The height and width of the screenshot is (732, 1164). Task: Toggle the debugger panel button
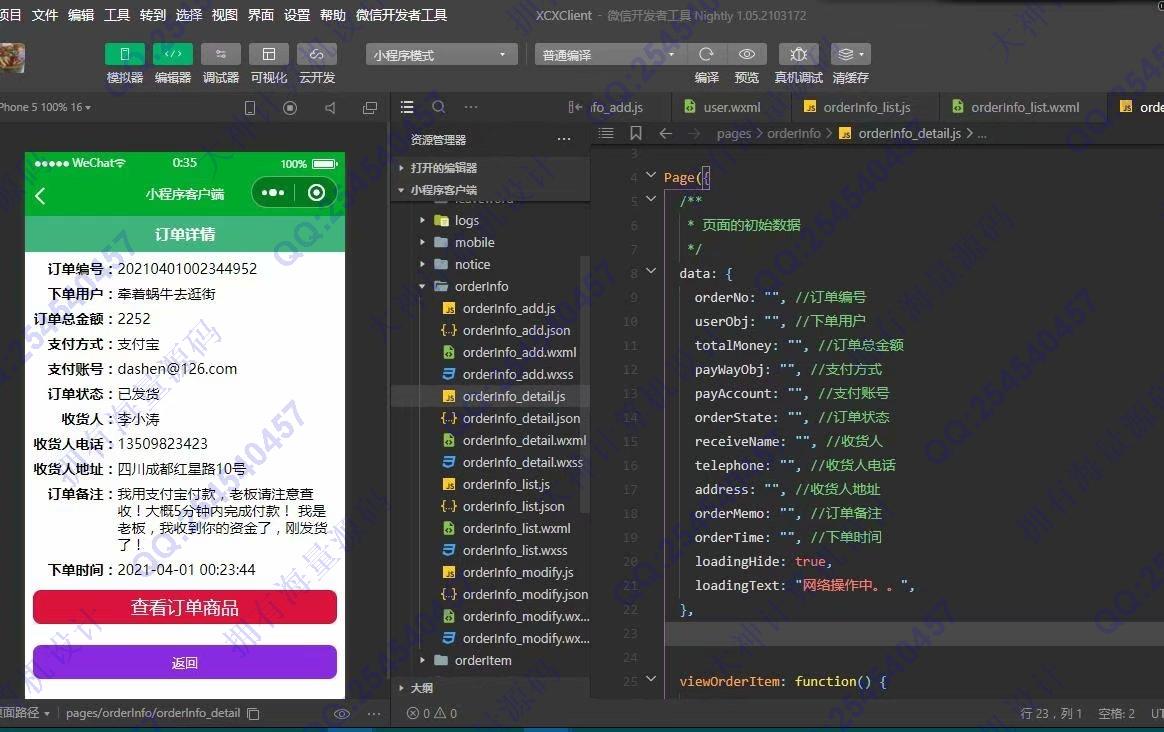click(220, 54)
